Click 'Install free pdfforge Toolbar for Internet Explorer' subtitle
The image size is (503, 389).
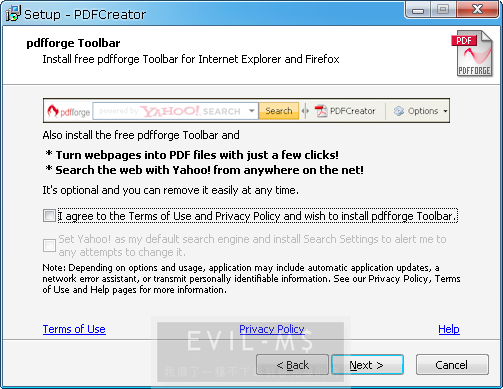coord(191,59)
